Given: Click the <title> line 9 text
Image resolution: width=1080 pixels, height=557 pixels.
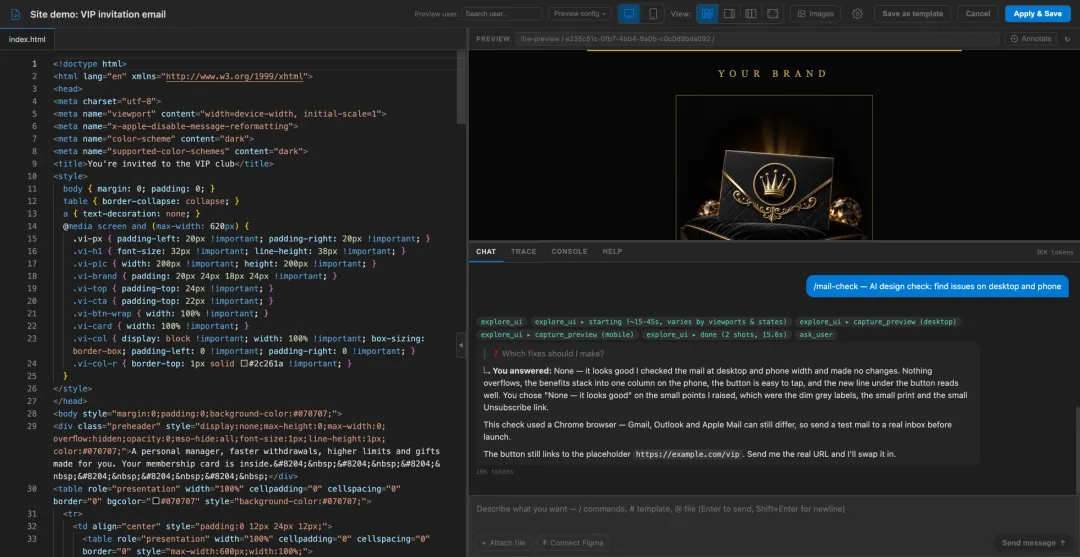Looking at the screenshot, I should tap(163, 164).
